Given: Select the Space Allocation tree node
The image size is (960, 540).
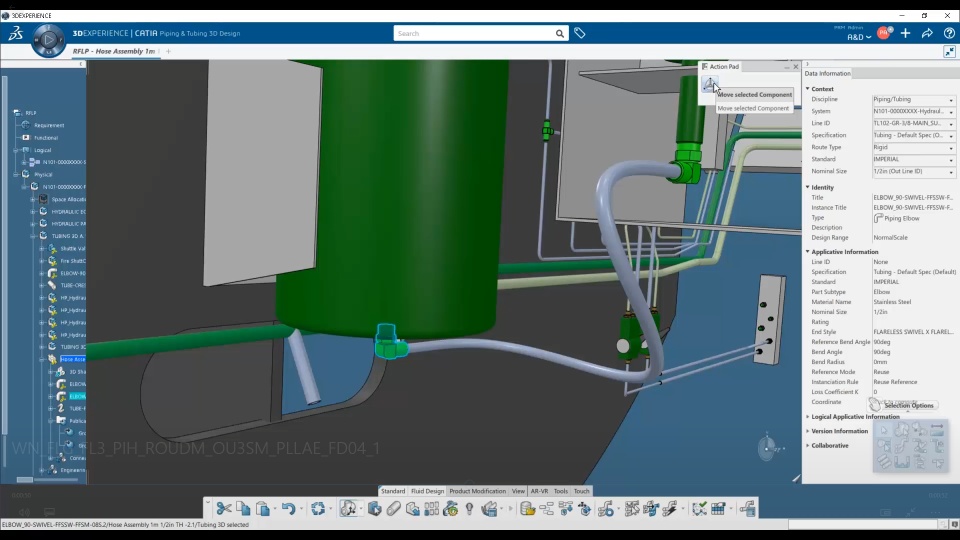Looking at the screenshot, I should click(x=69, y=200).
